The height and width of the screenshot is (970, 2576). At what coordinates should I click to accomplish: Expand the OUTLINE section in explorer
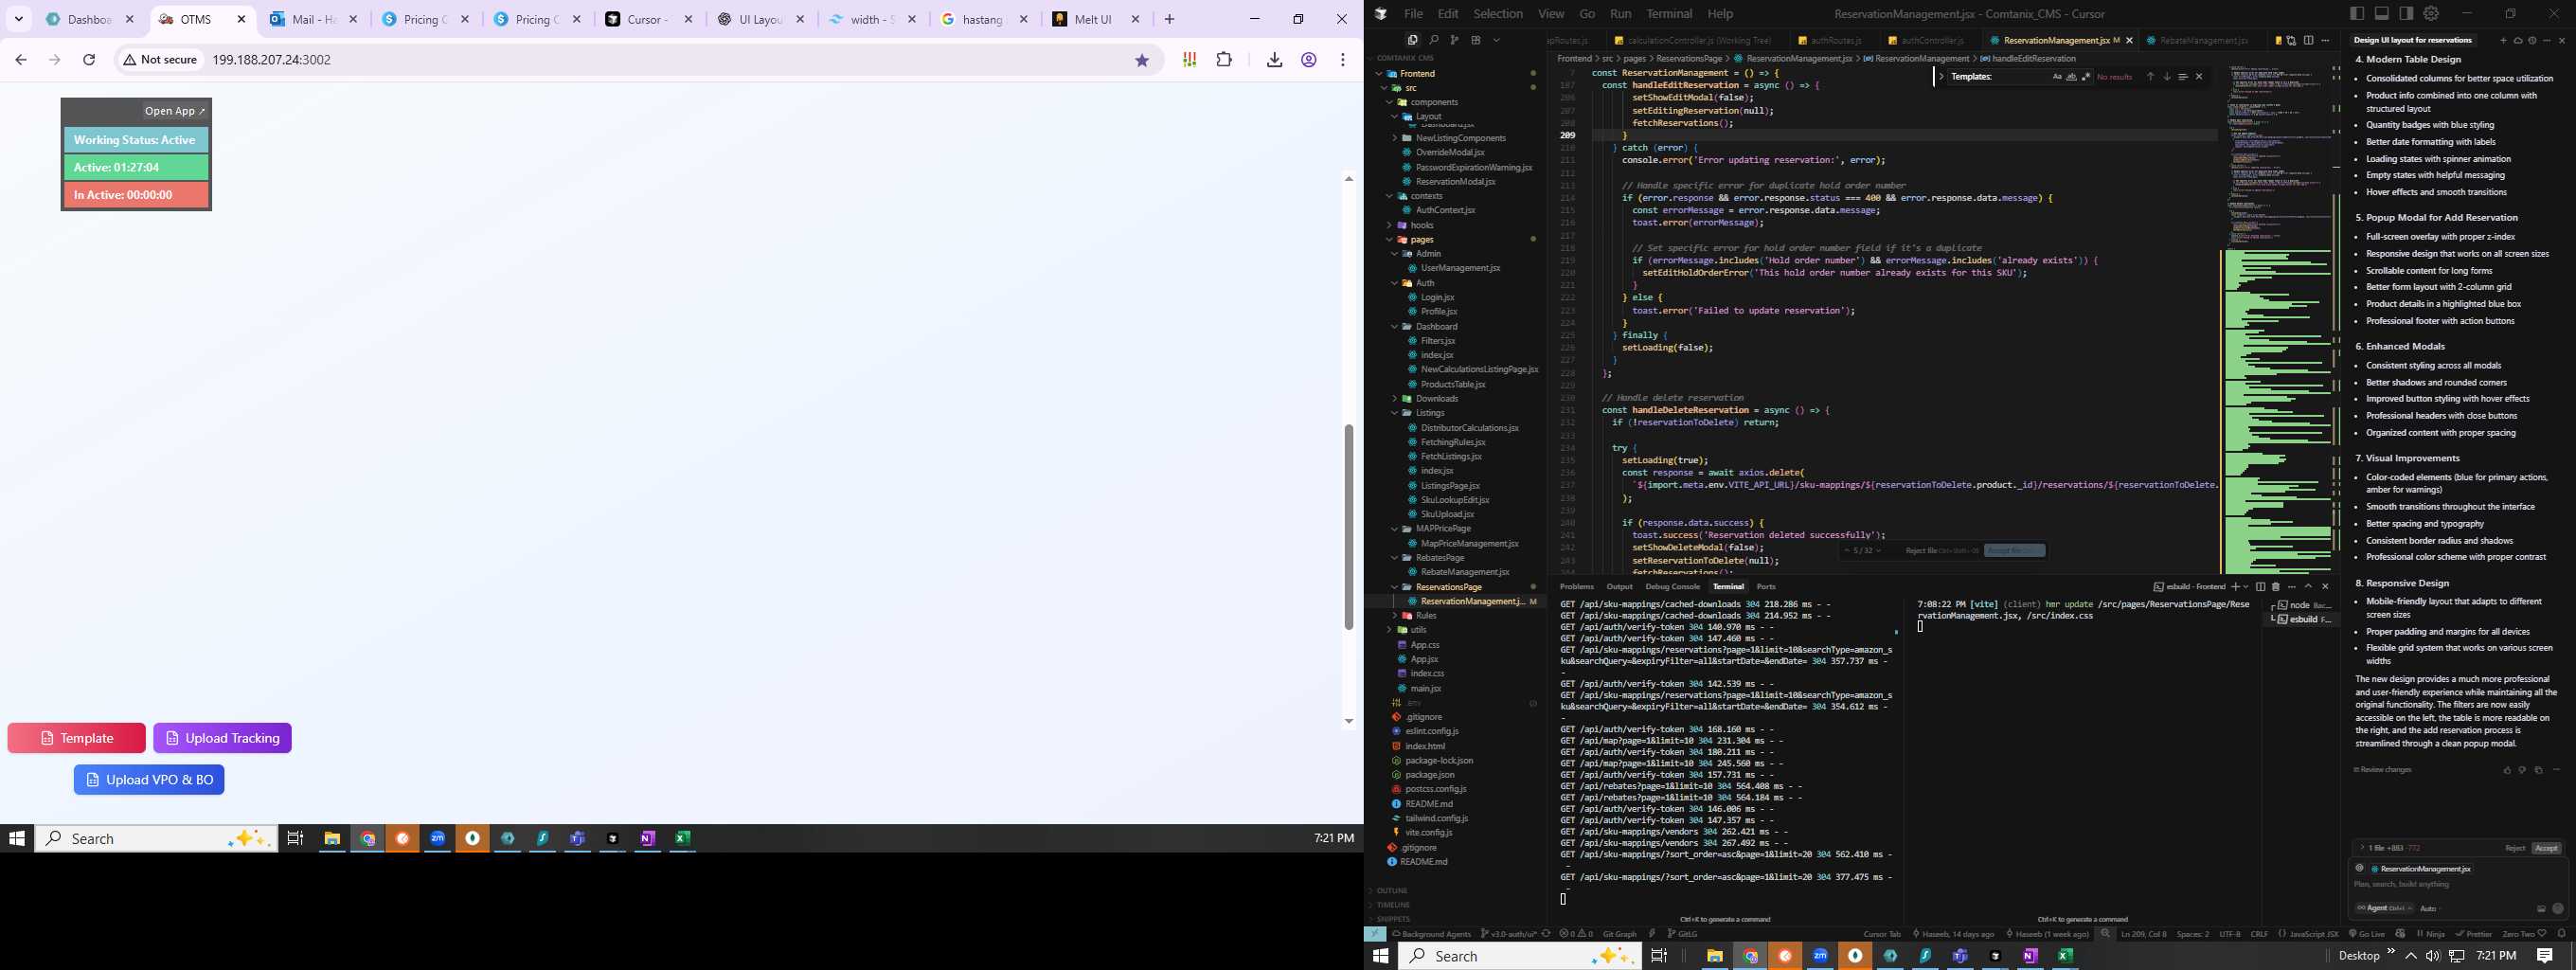[x=1392, y=891]
